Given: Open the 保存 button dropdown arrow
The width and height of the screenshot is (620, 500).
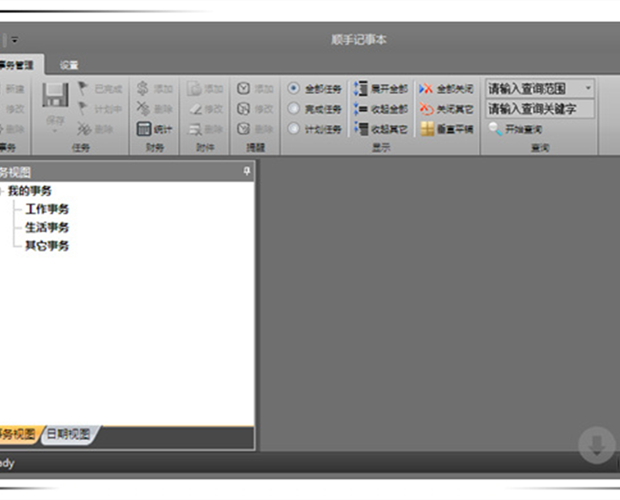Looking at the screenshot, I should (x=55, y=131).
